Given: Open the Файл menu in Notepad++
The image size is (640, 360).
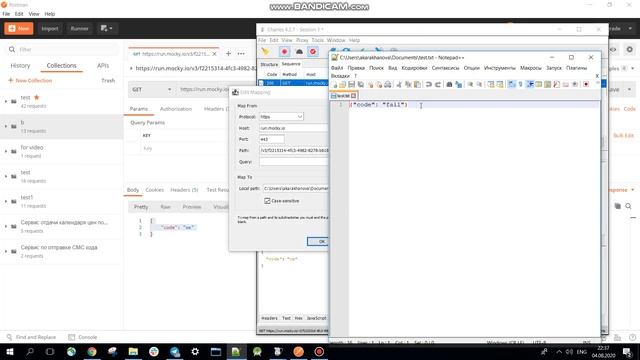Looking at the screenshot, I should tap(337, 68).
